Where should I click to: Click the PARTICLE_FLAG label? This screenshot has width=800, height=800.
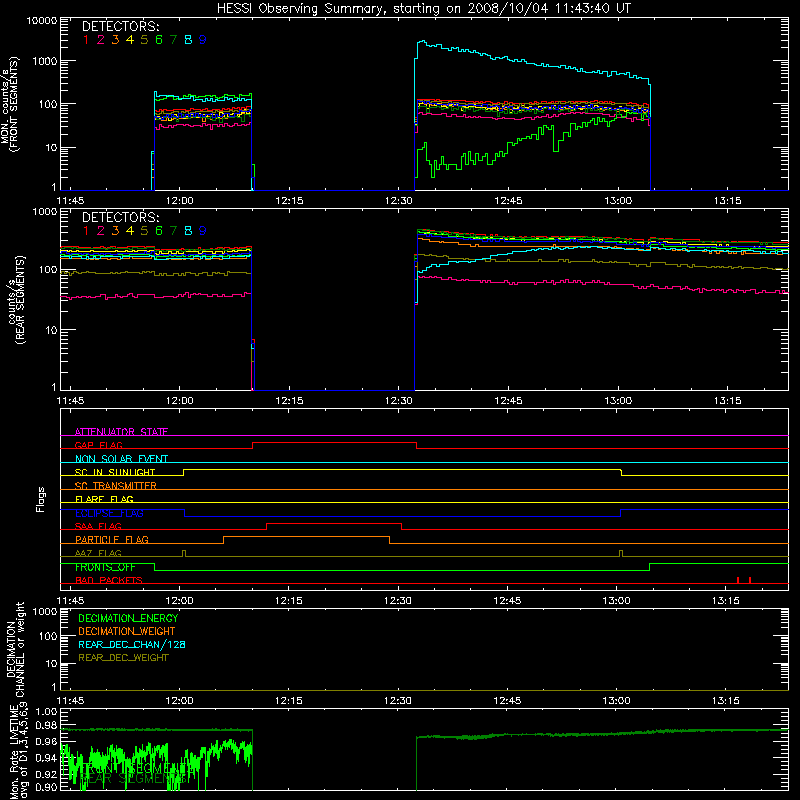pyautogui.click(x=112, y=539)
